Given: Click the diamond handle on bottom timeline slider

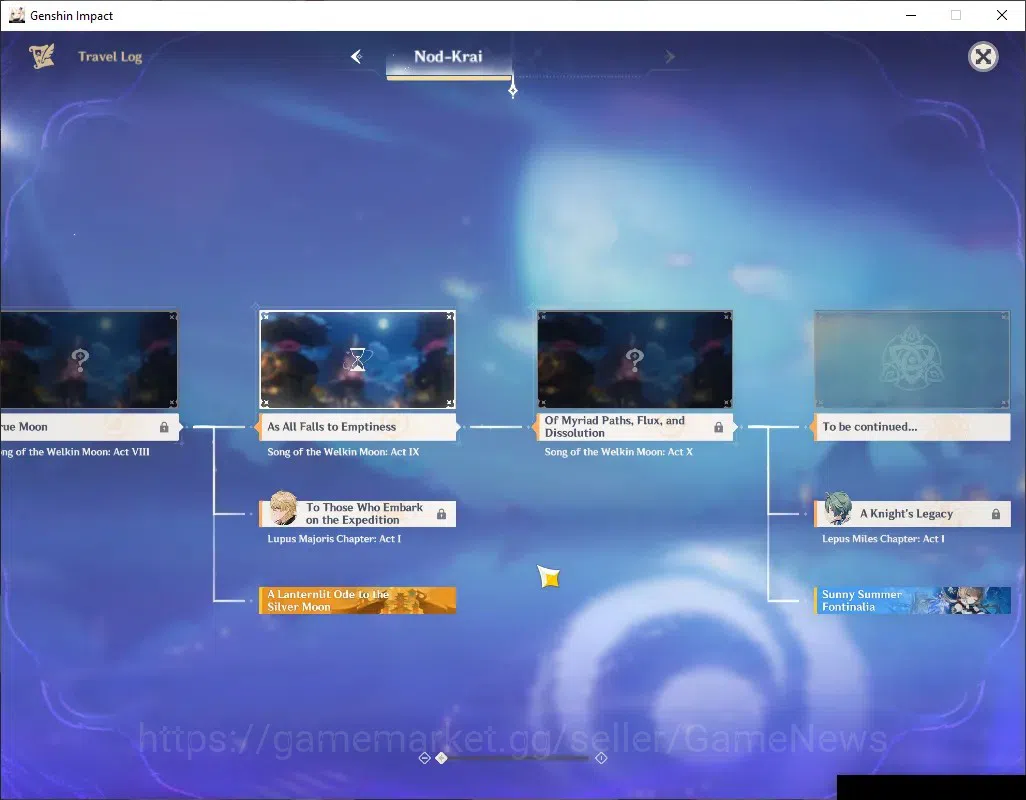Looking at the screenshot, I should (442, 758).
